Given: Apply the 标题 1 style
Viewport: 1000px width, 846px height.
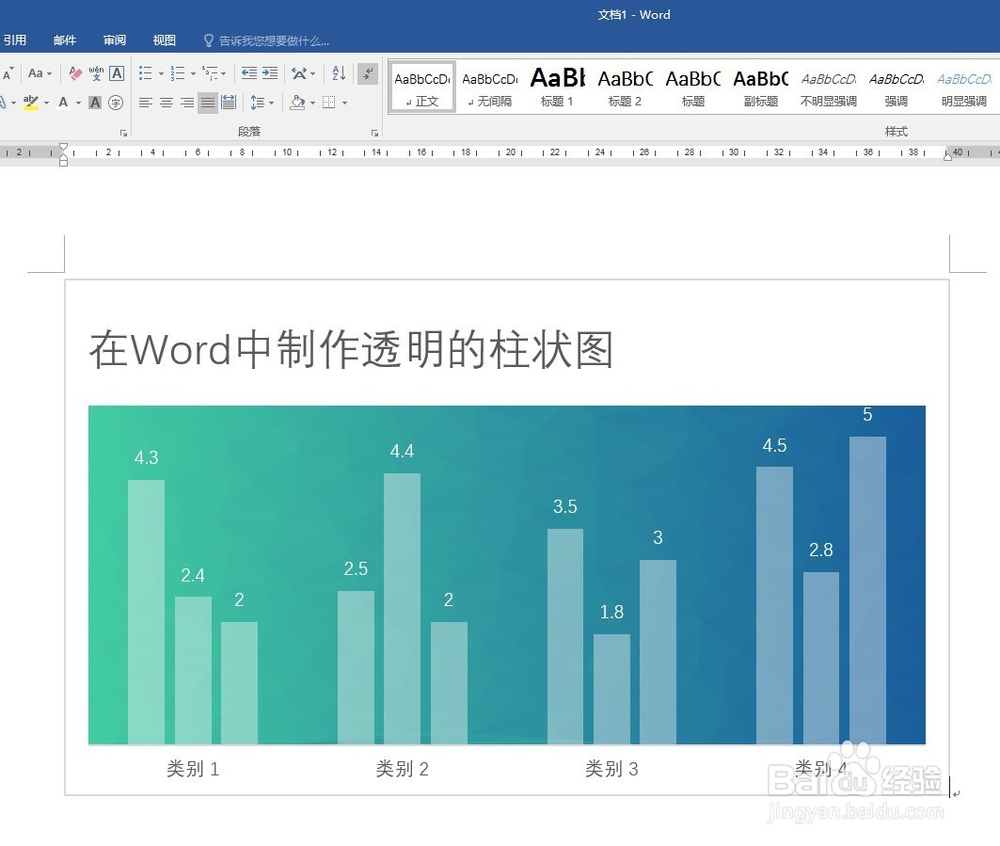Looking at the screenshot, I should (557, 85).
